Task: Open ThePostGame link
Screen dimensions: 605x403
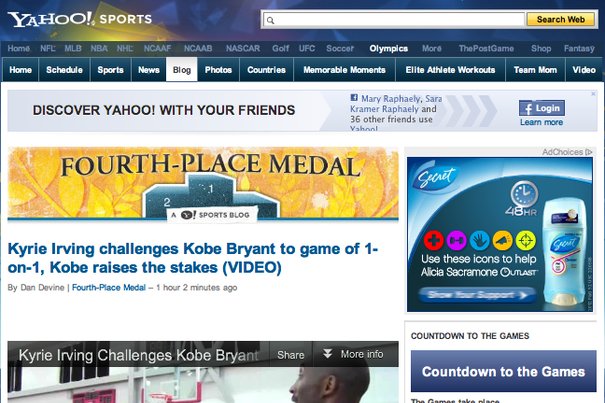Action: [x=486, y=49]
